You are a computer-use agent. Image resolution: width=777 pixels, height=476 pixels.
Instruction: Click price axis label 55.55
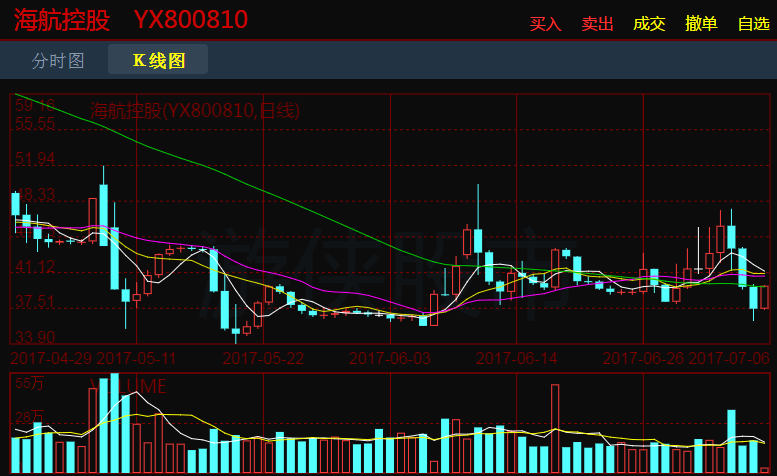[x=35, y=123]
